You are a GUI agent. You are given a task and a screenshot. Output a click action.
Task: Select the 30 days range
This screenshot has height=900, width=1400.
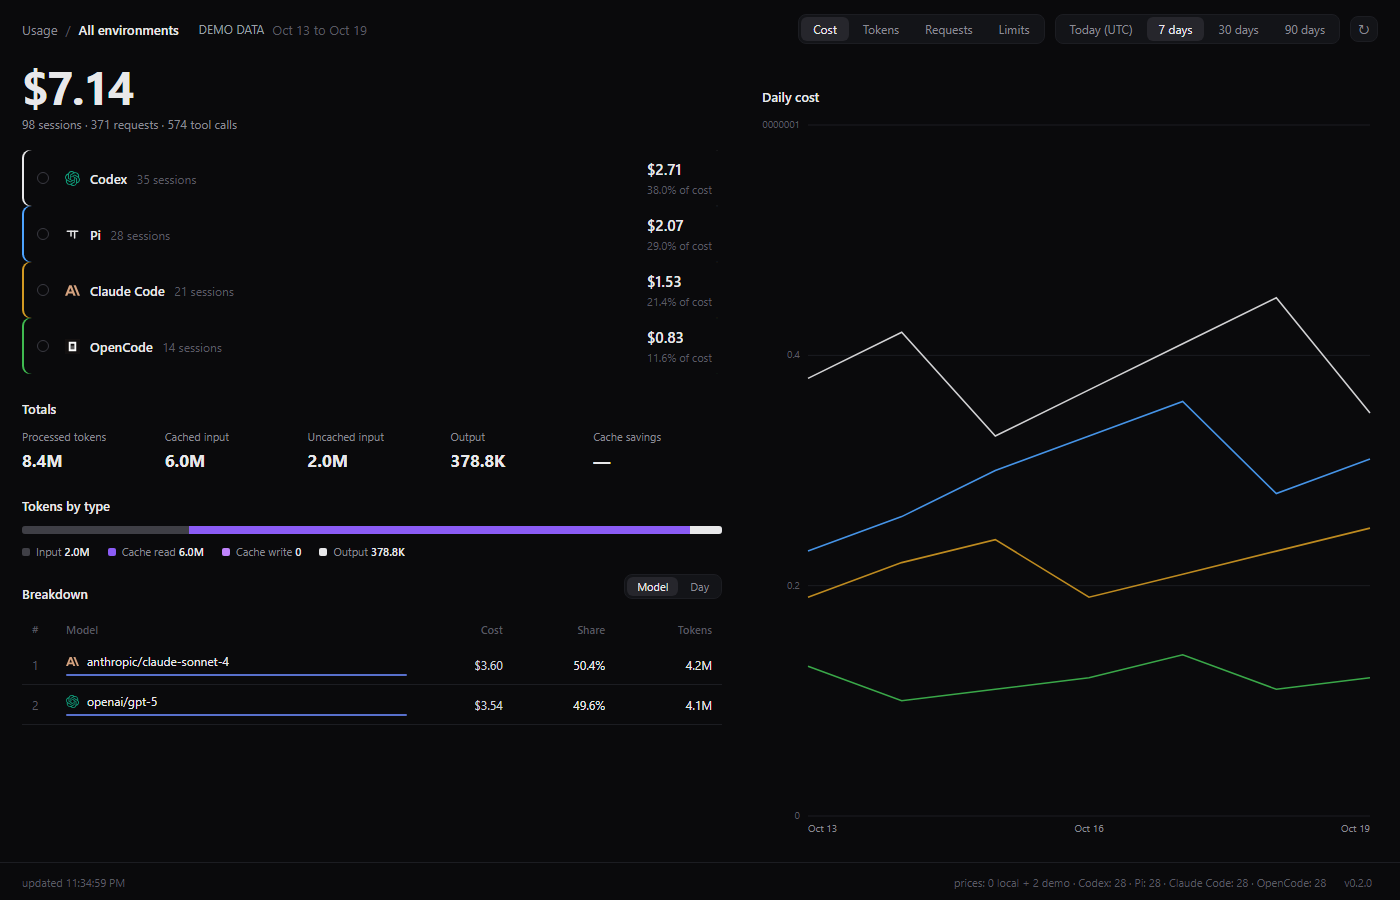click(x=1238, y=30)
